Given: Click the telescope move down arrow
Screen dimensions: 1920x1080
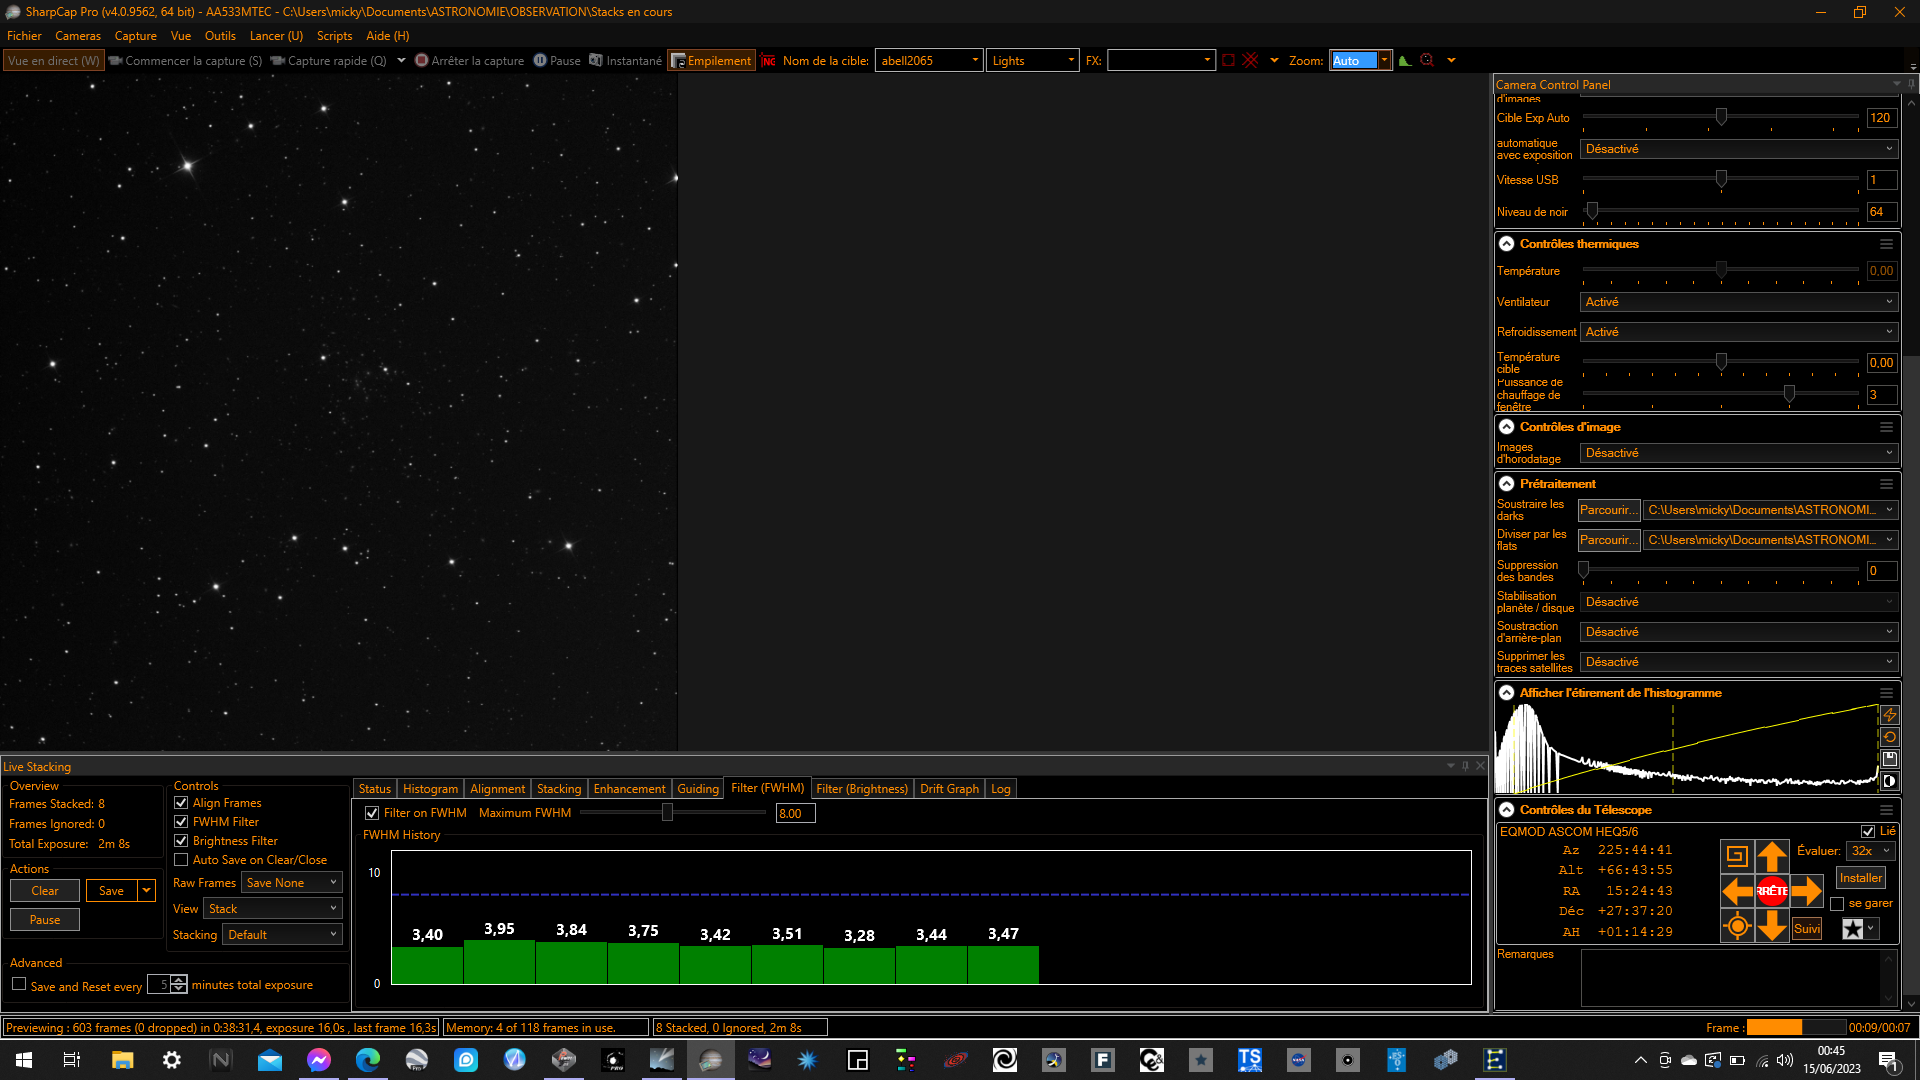Looking at the screenshot, I should pyautogui.click(x=1772, y=926).
